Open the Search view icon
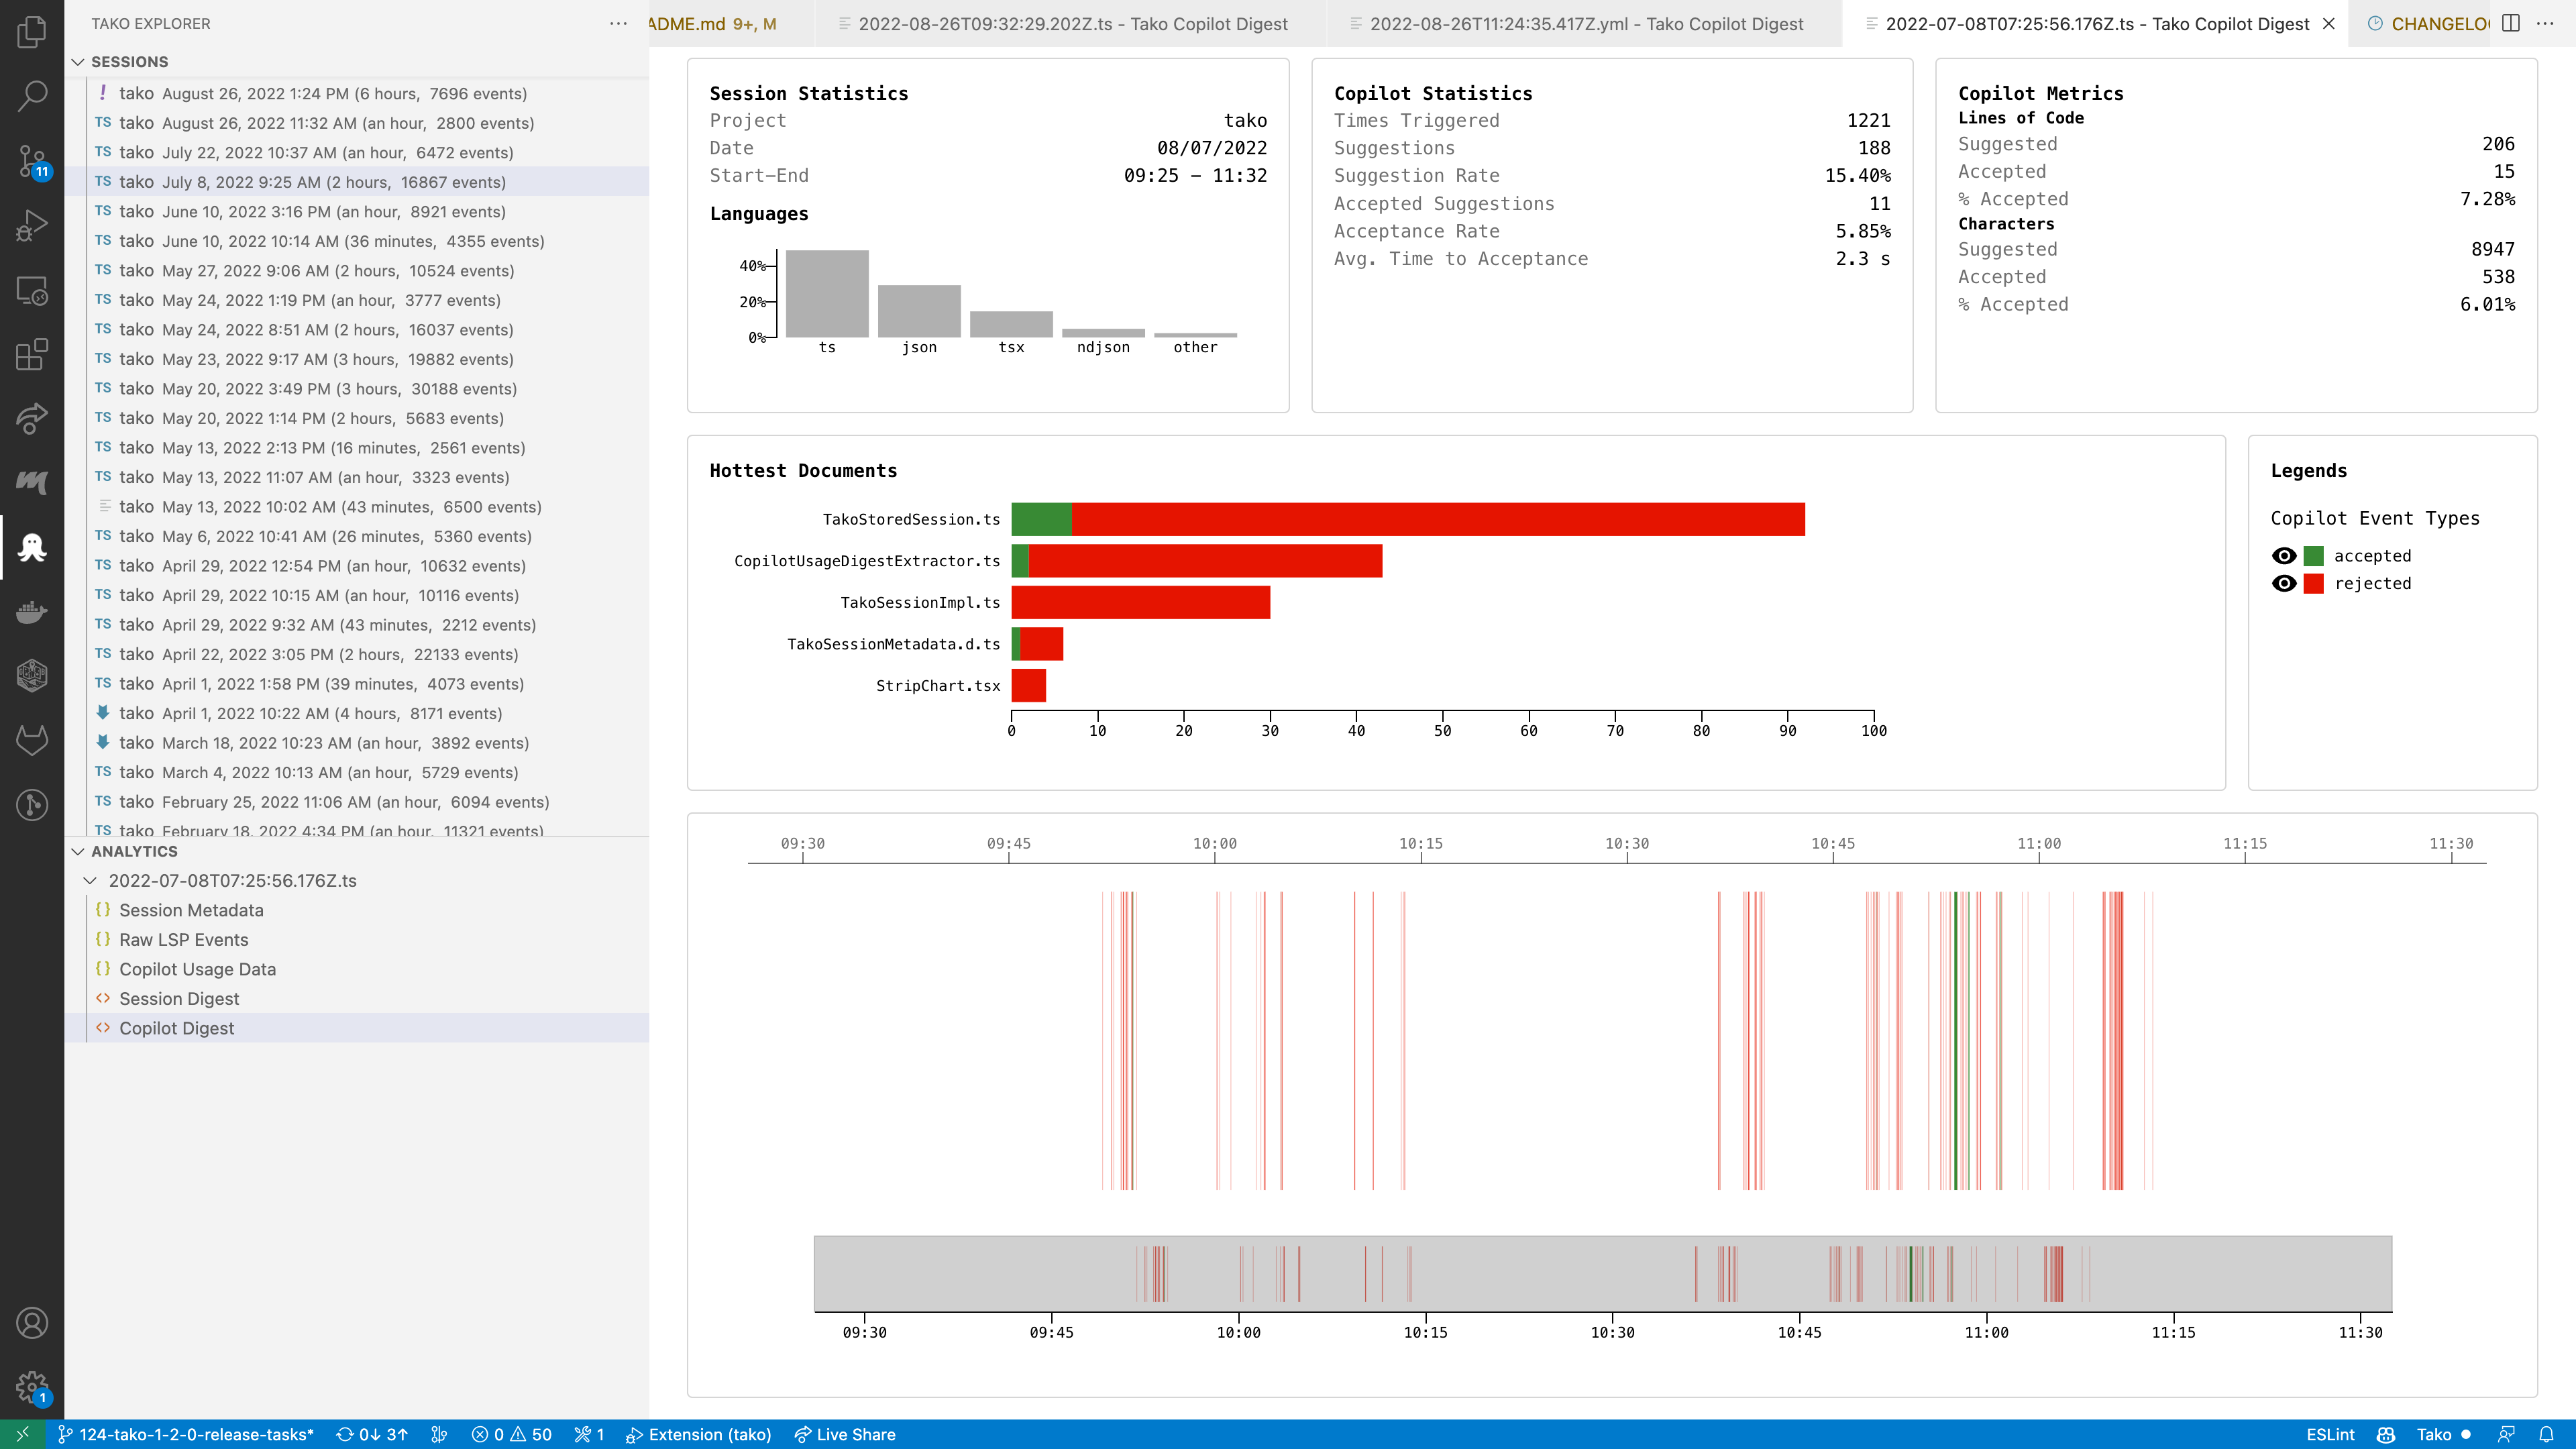Screen dimensions: 2576x1449 (32, 96)
